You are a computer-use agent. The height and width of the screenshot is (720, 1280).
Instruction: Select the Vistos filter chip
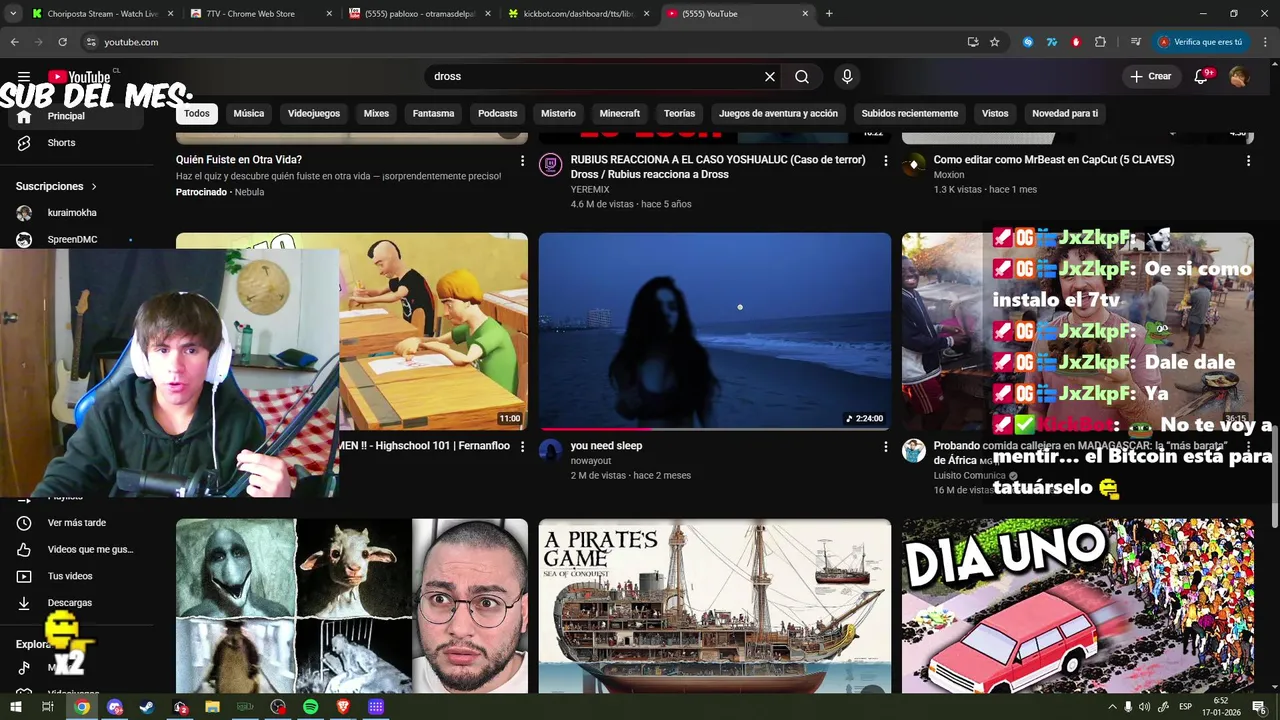(x=995, y=113)
